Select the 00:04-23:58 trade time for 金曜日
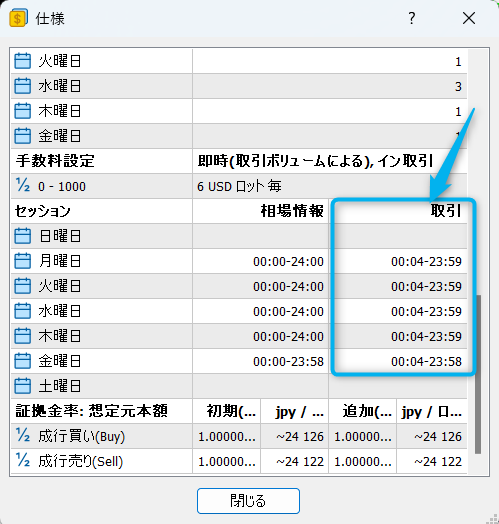This screenshot has width=499, height=524. (x=426, y=362)
